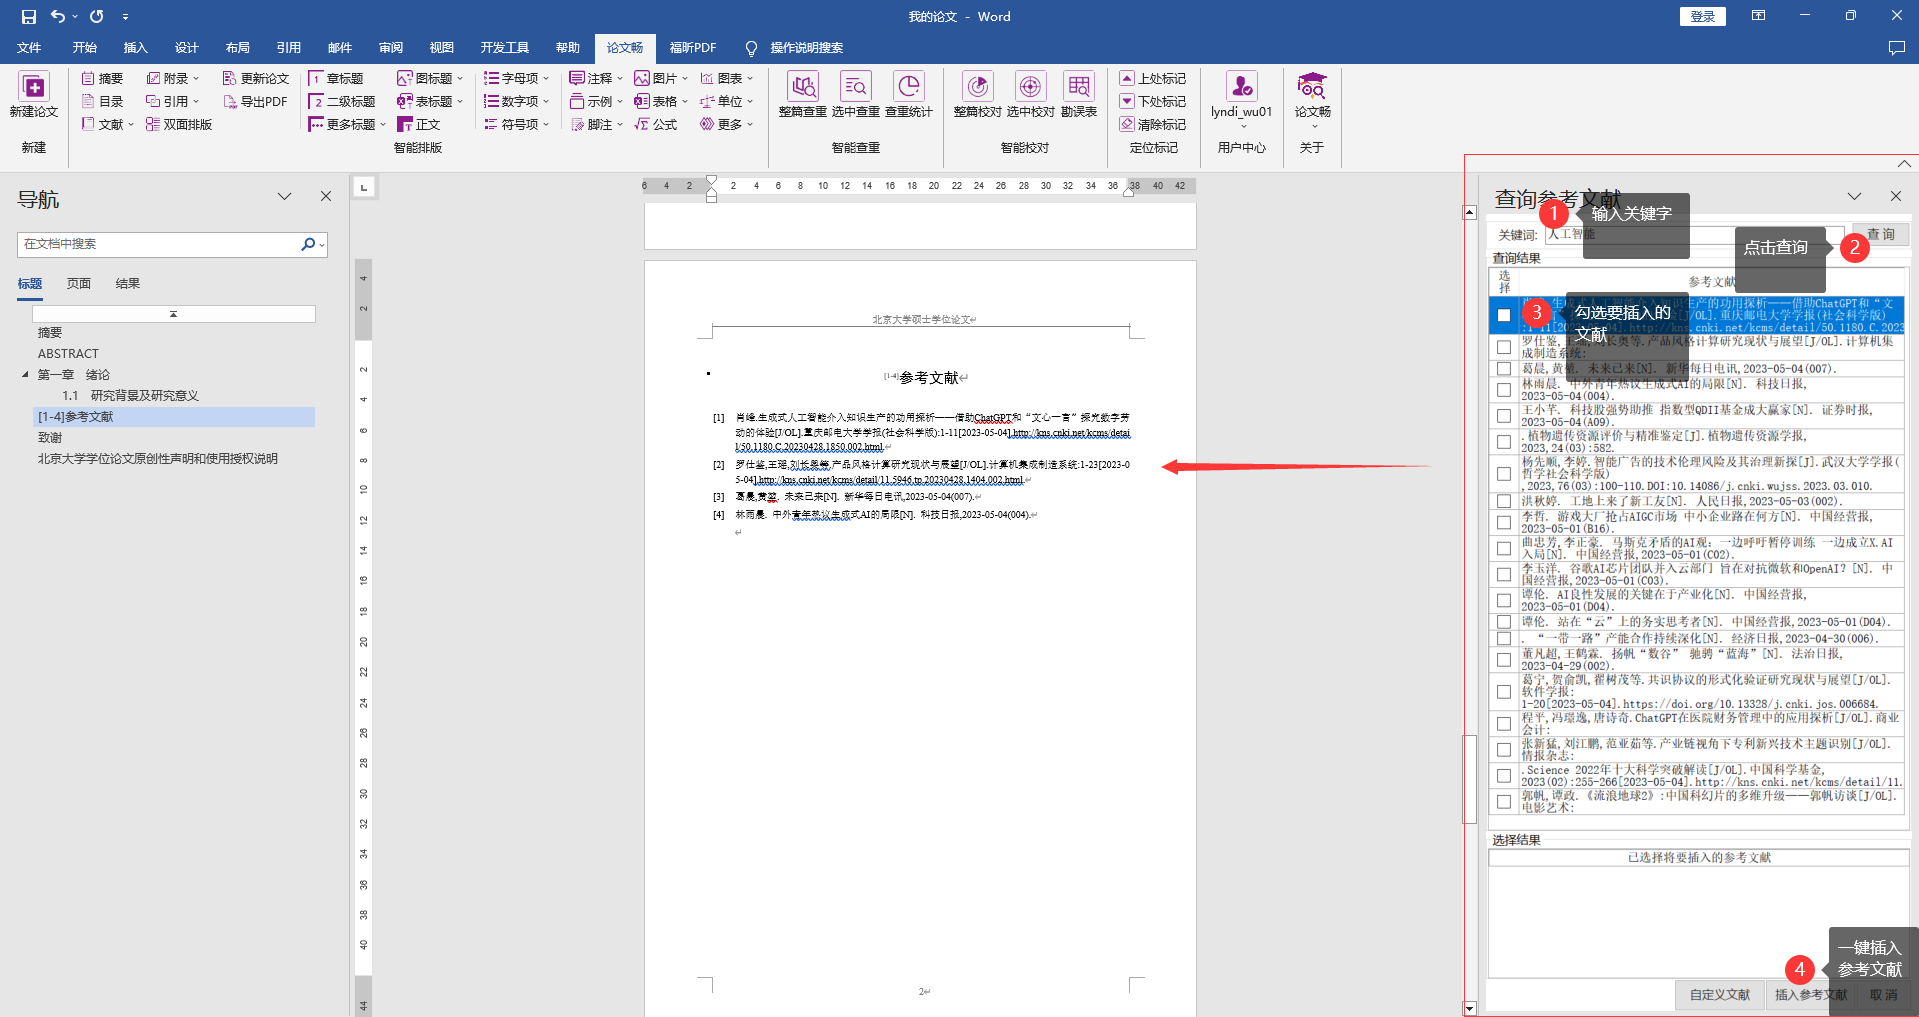Check the box for 罗仕鉴 reference row
Image resolution: width=1919 pixels, height=1017 pixels.
tap(1503, 347)
